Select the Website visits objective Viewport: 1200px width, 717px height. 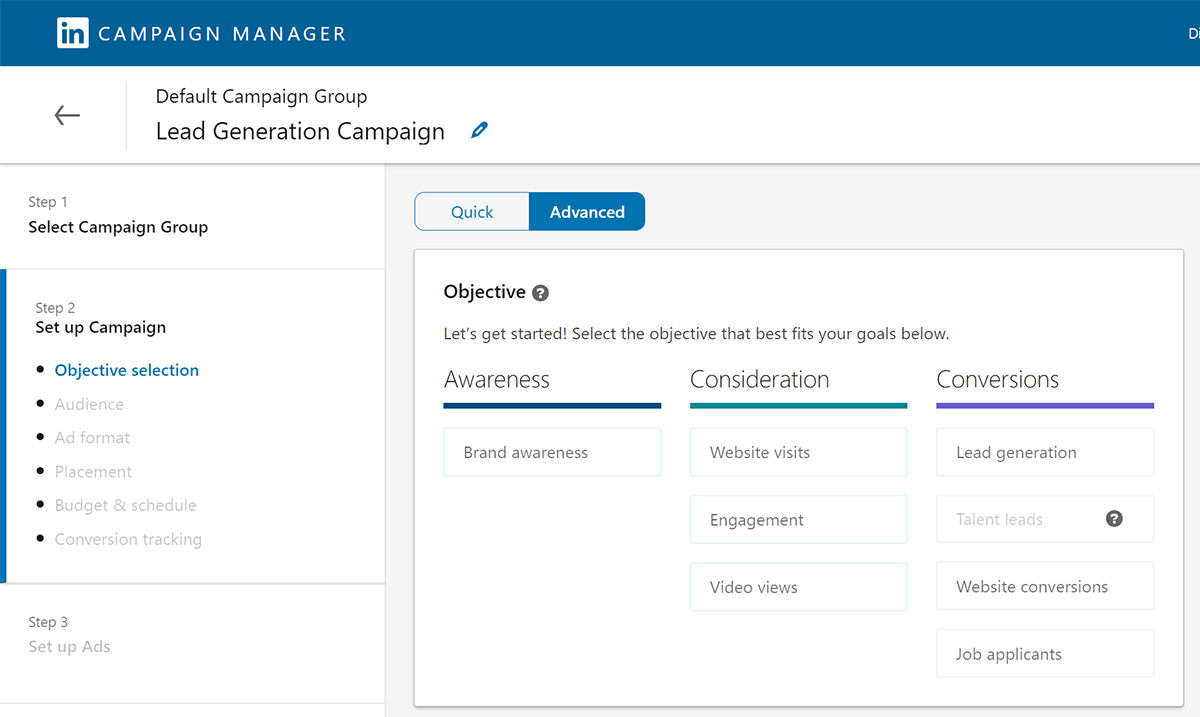coord(797,452)
